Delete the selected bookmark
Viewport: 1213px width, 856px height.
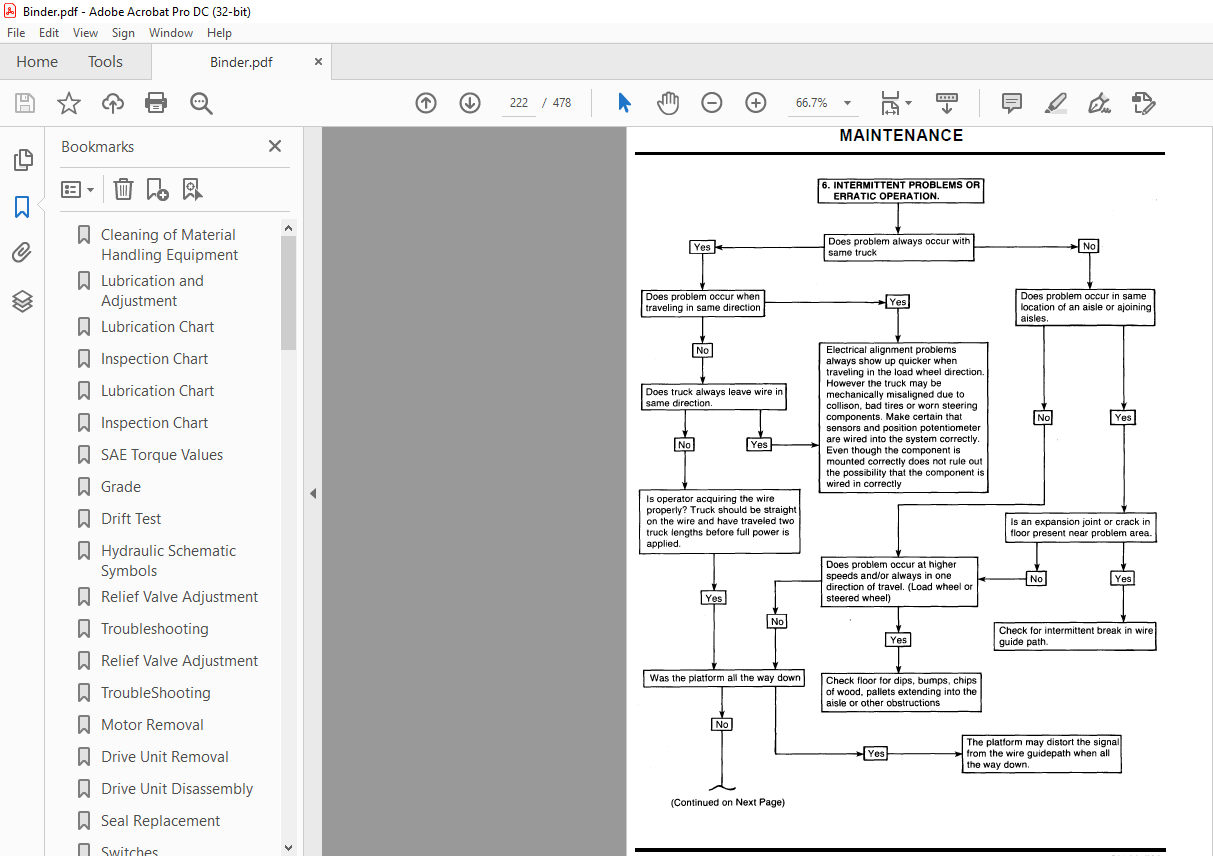point(123,189)
